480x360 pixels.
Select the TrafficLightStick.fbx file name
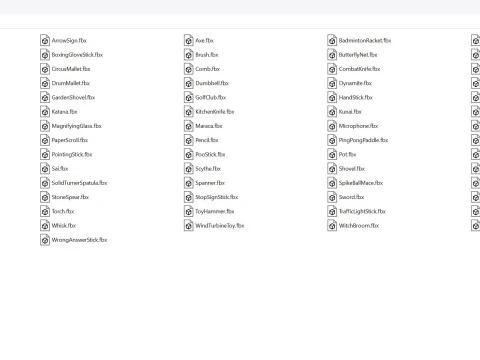click(362, 211)
